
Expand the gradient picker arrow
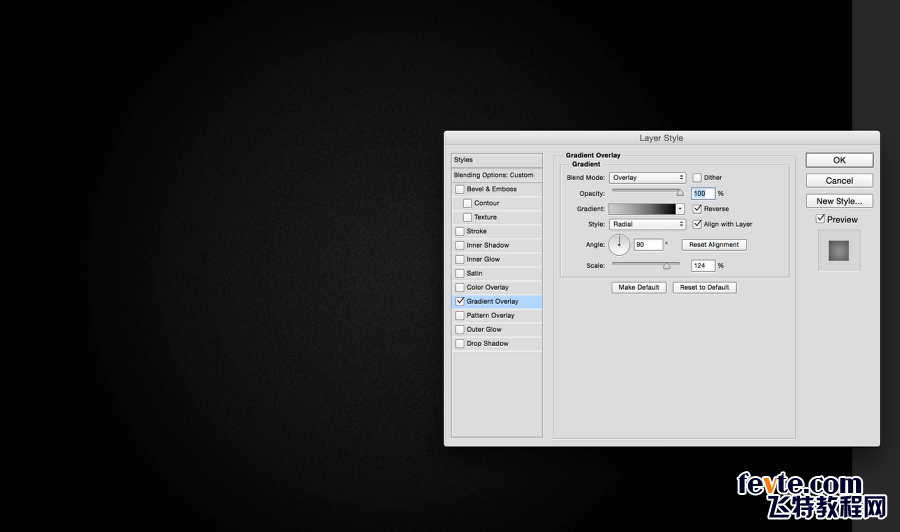click(680, 209)
